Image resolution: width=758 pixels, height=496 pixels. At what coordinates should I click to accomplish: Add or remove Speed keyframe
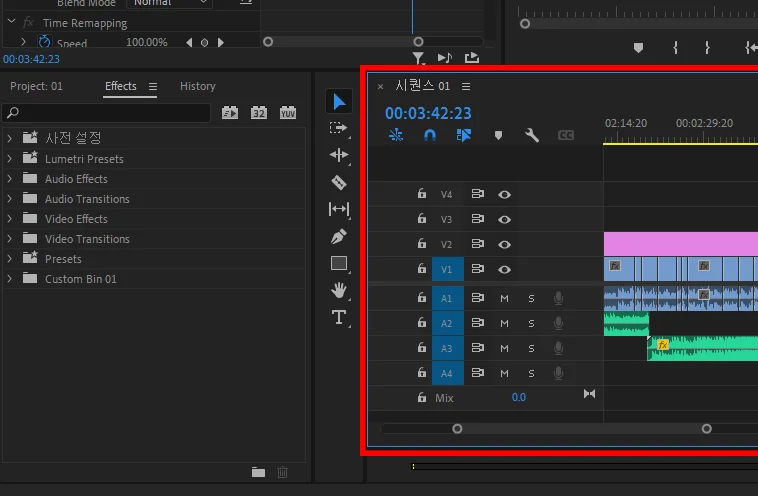pos(204,43)
